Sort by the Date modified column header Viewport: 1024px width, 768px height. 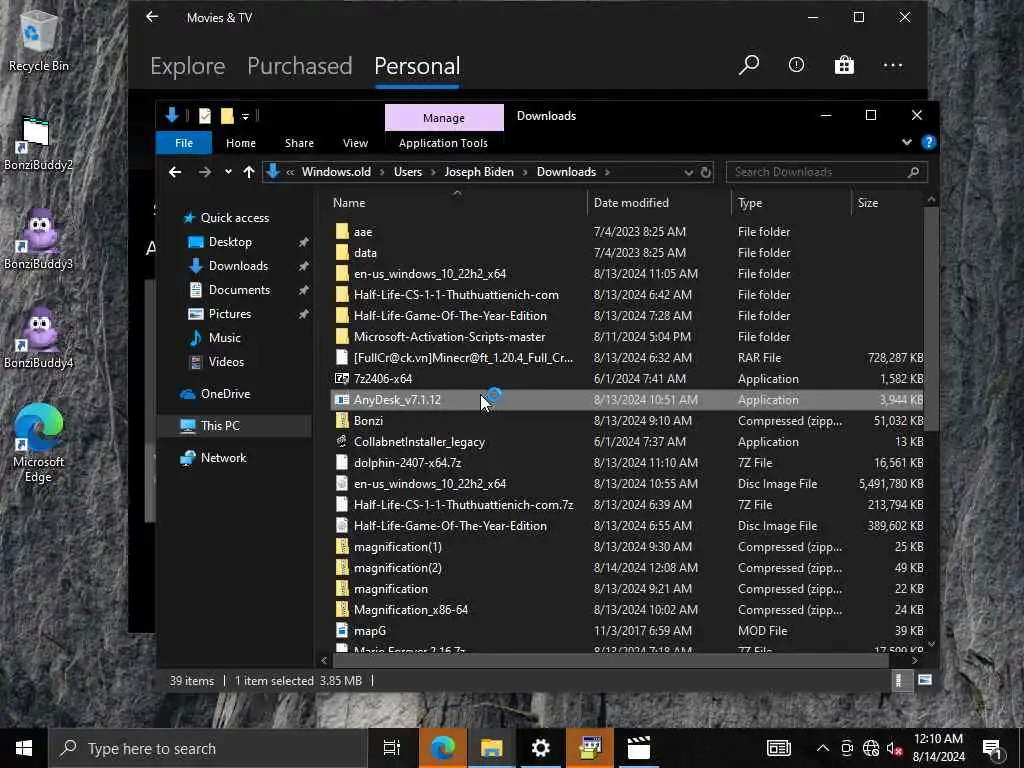coord(659,203)
